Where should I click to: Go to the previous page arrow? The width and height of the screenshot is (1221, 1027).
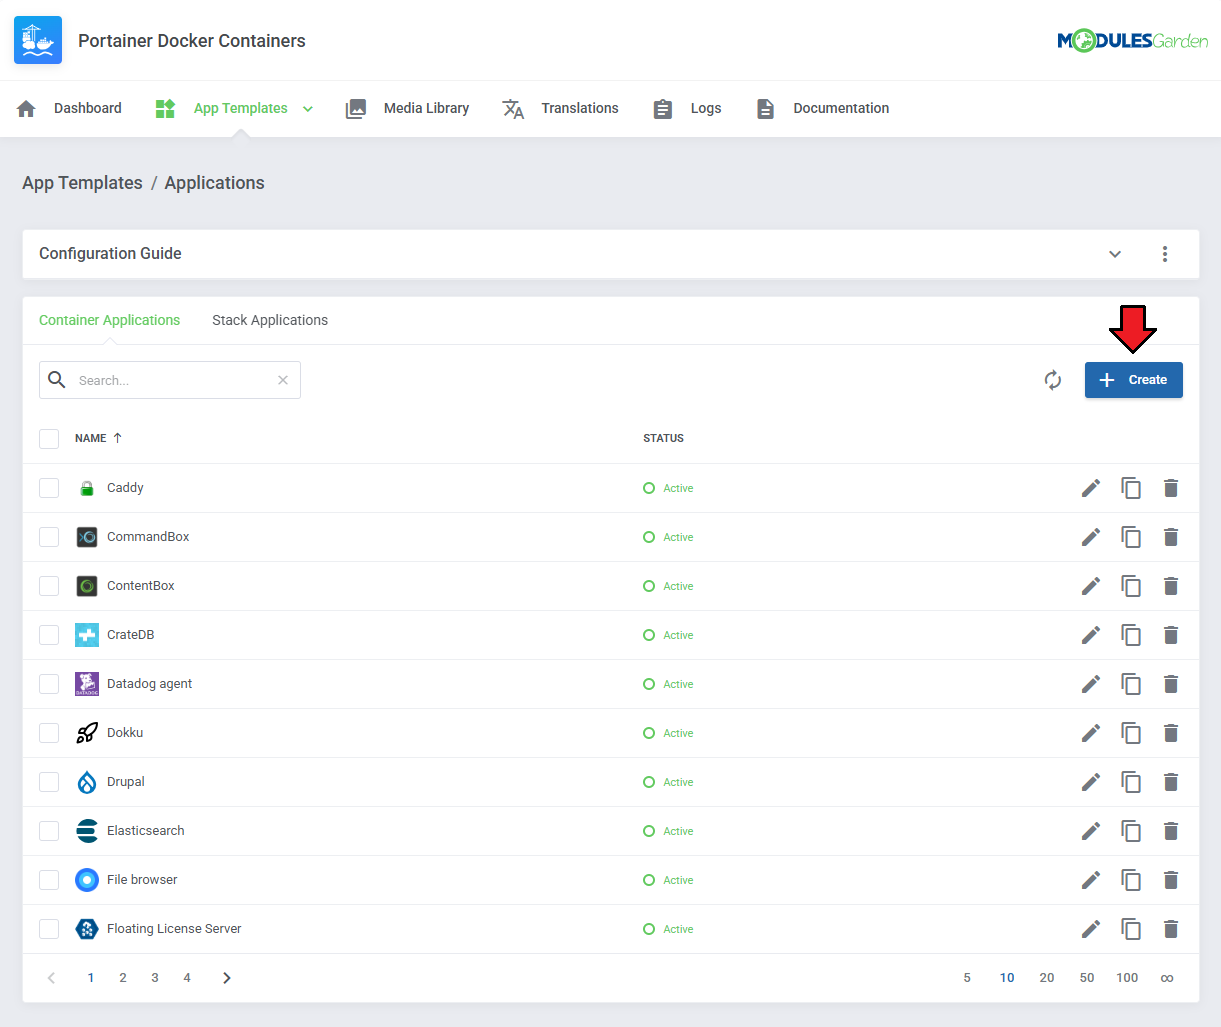(x=51, y=978)
